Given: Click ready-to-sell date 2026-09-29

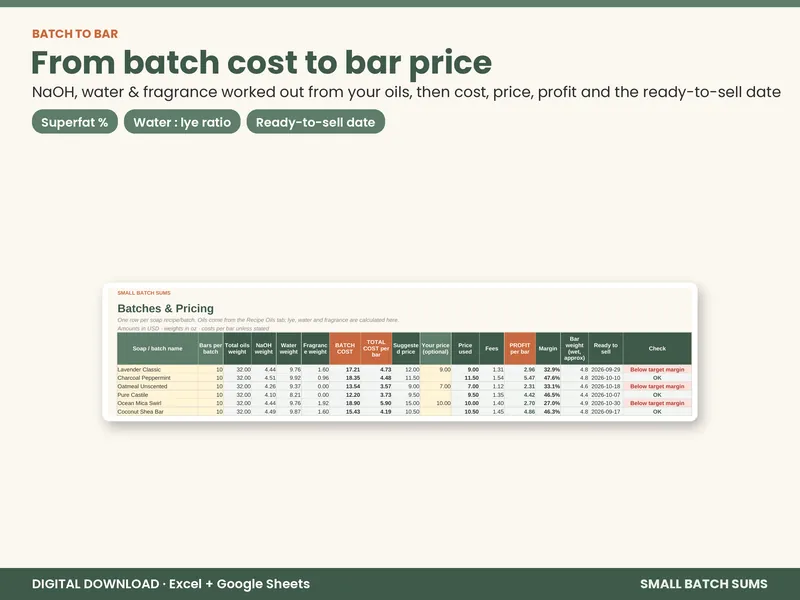Looking at the screenshot, I should [606, 369].
